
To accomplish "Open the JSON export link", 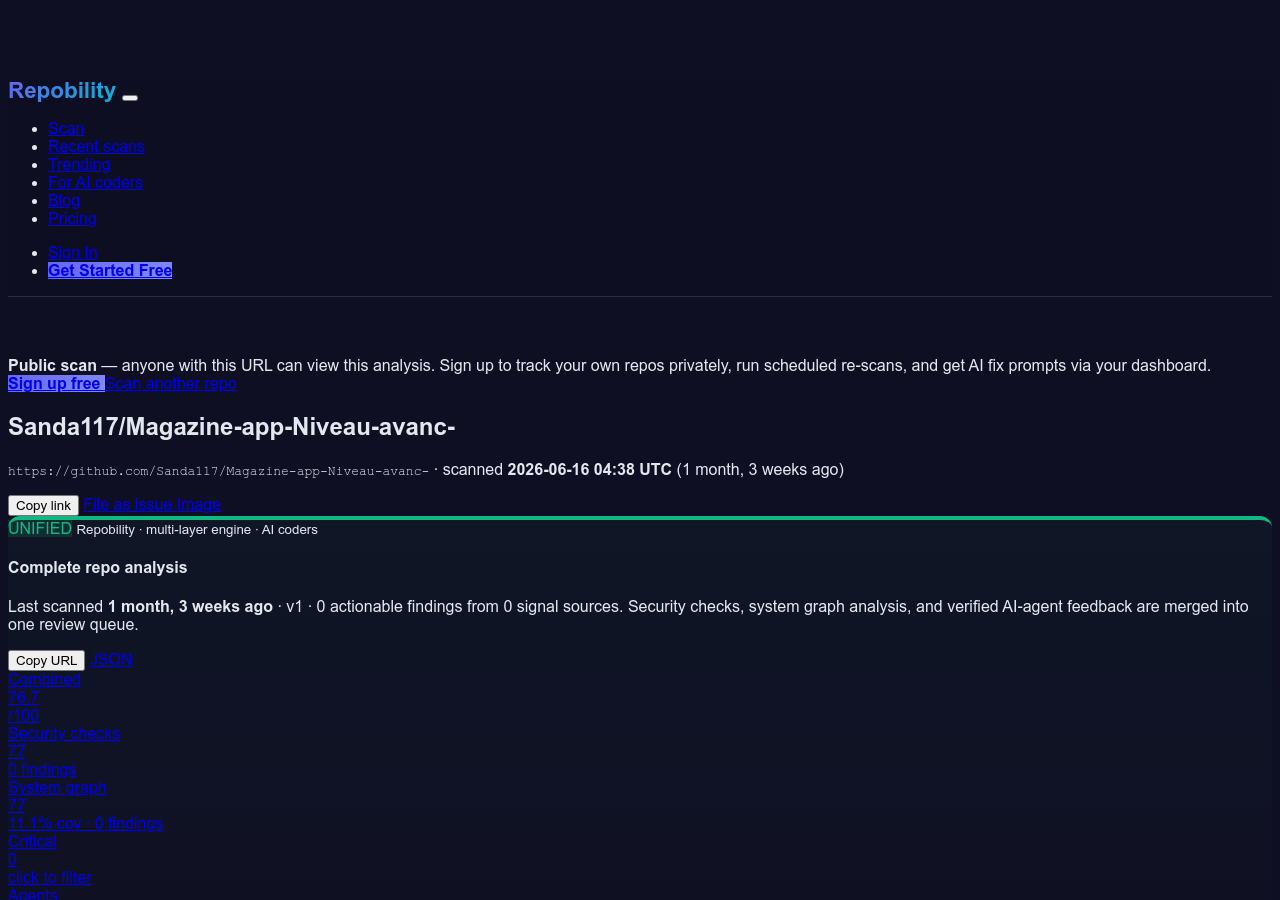I will [111, 659].
